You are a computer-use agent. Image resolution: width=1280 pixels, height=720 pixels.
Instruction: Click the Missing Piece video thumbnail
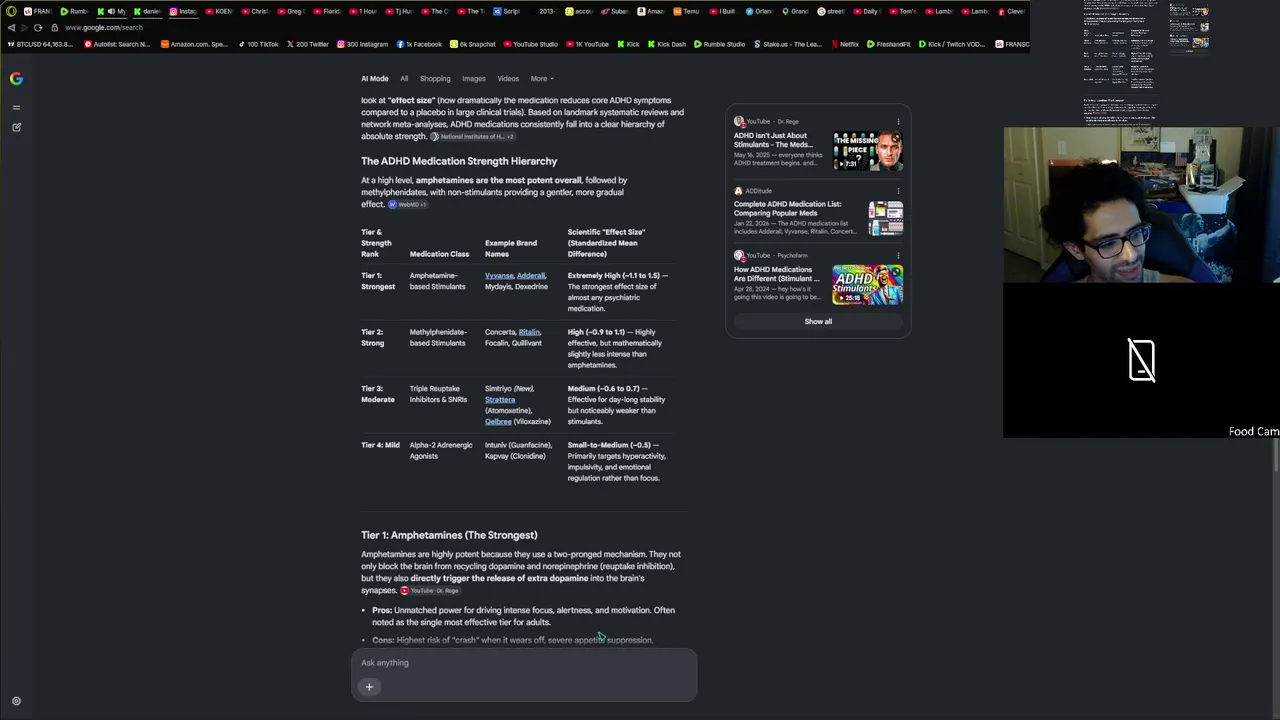[x=868, y=151]
